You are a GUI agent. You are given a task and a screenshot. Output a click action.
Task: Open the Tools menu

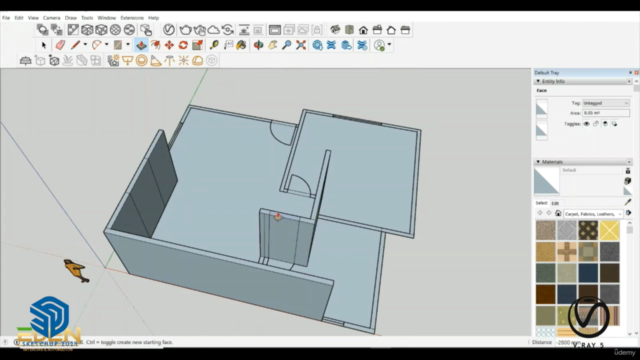coord(87,18)
